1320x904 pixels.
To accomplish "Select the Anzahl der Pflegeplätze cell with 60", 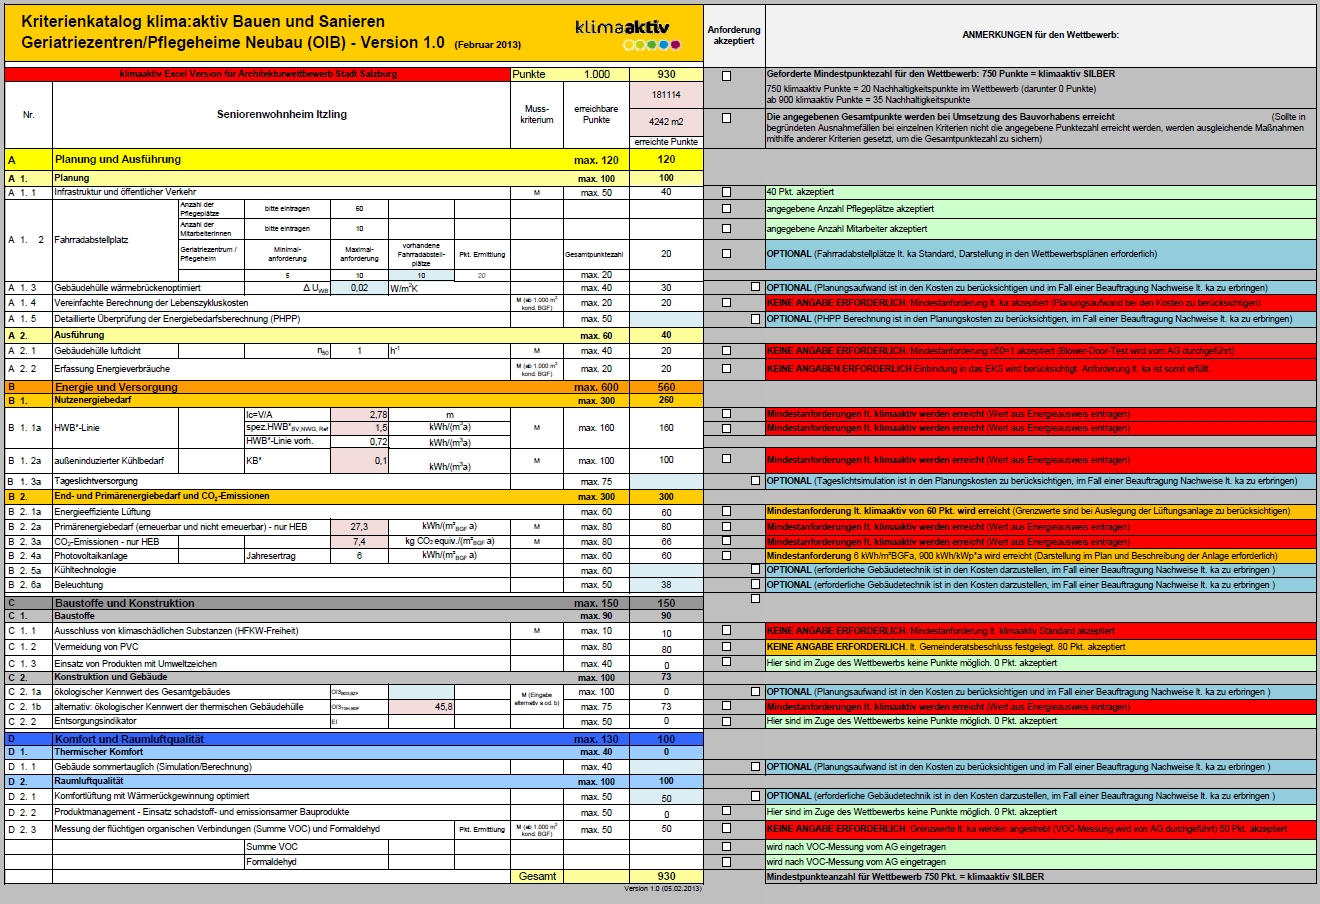I will pyautogui.click(x=359, y=209).
